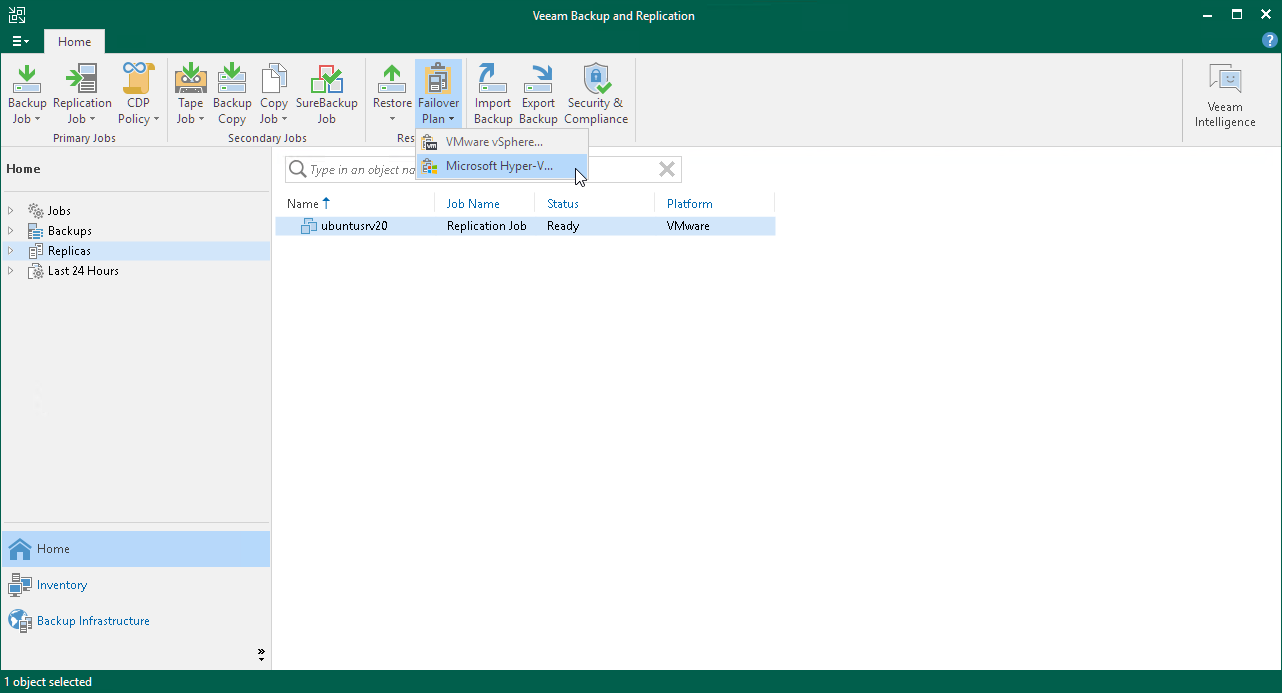Click the Failover Plan ribbon button
Screen dimensions: 1282x693
(439, 94)
